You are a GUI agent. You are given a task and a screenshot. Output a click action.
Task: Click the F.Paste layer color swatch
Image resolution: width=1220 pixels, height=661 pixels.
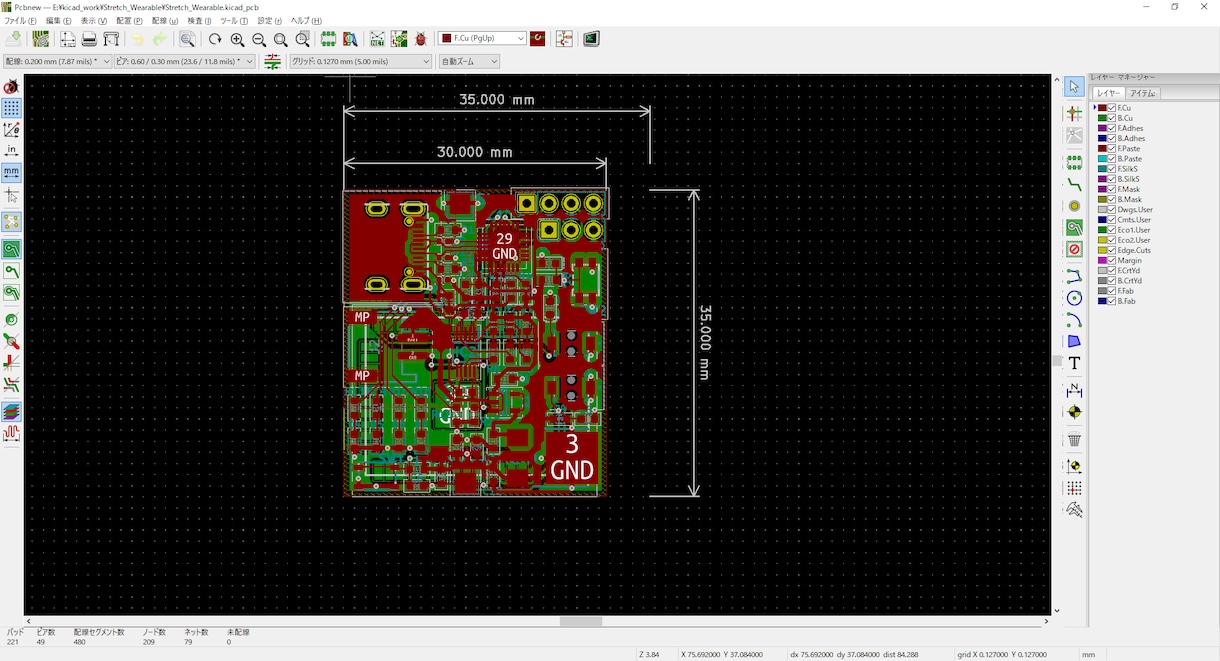pos(1102,149)
